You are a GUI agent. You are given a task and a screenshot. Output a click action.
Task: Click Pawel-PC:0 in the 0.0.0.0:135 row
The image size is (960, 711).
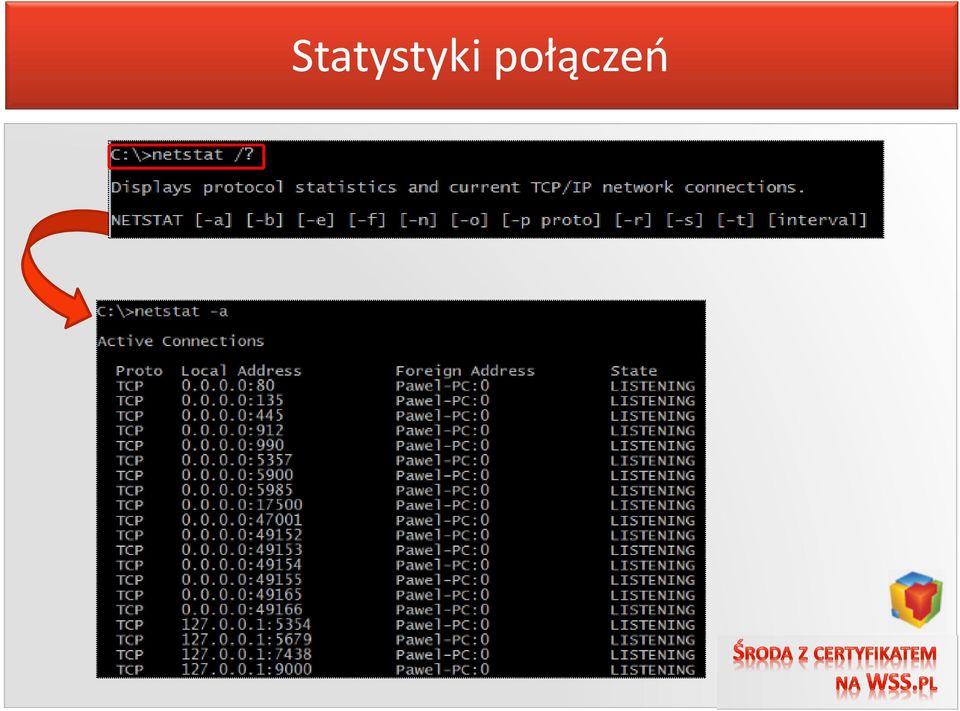443,401
